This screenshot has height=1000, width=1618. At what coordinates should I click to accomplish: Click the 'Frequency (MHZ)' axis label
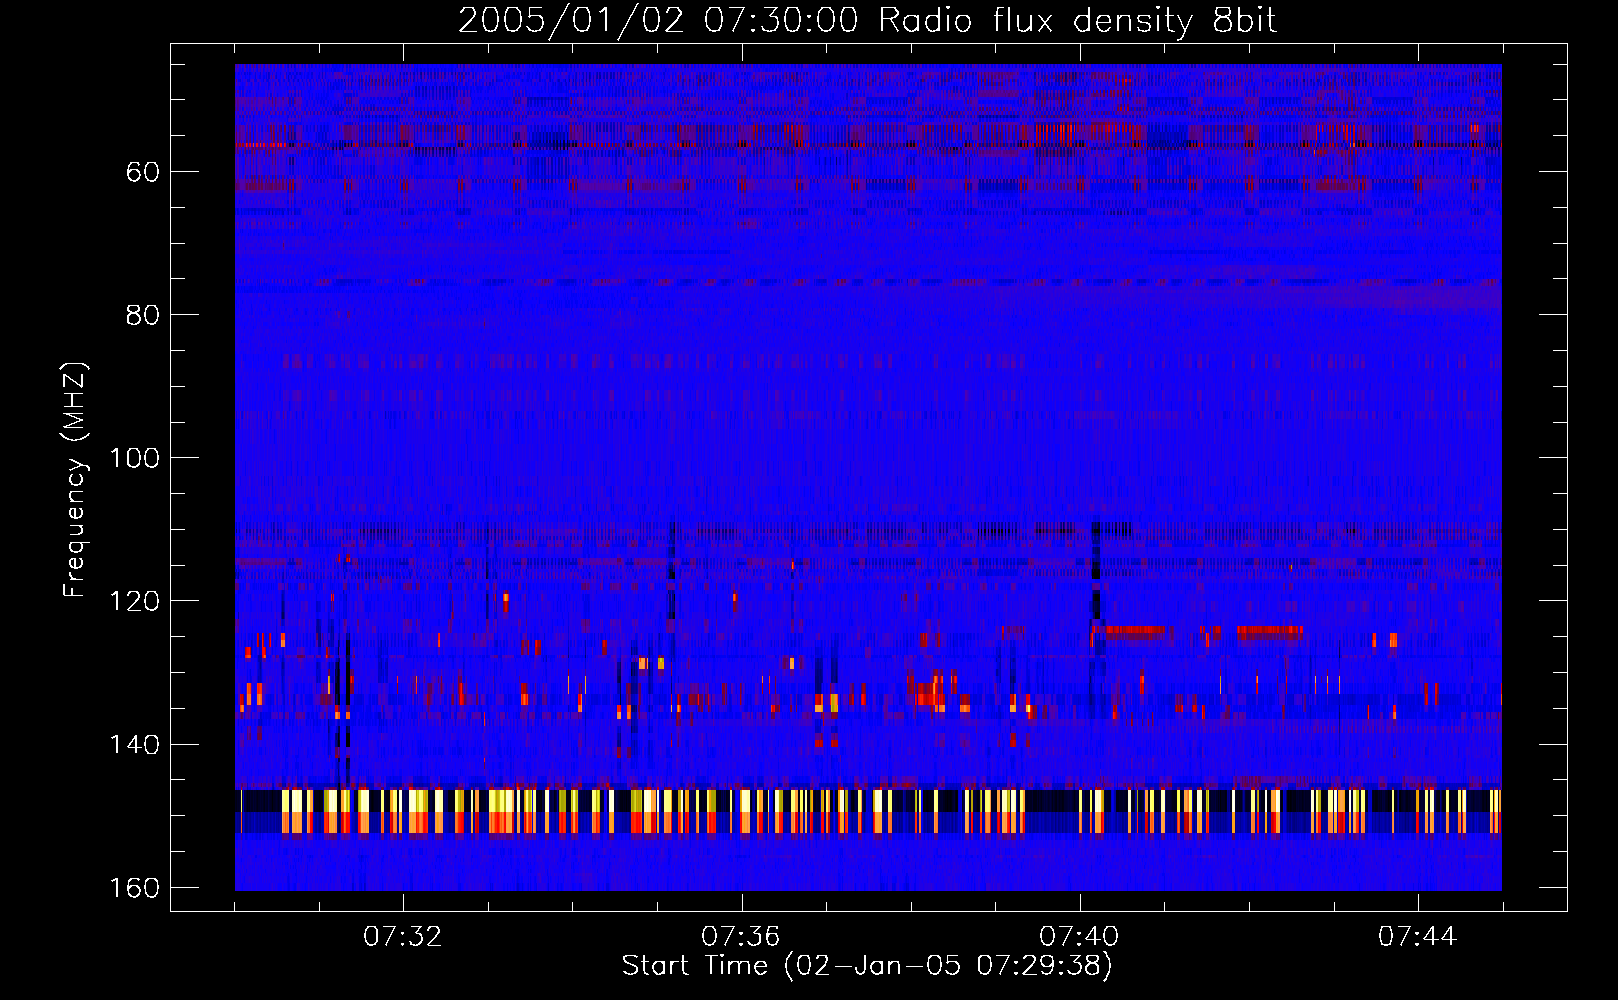click(x=75, y=480)
